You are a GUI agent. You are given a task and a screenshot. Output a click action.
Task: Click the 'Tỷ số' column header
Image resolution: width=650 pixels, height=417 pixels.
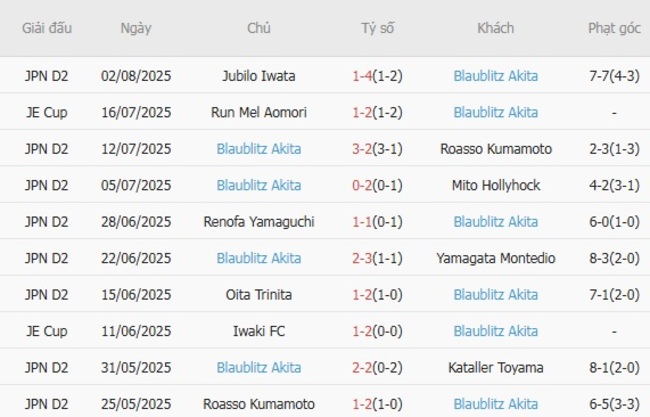point(378,28)
